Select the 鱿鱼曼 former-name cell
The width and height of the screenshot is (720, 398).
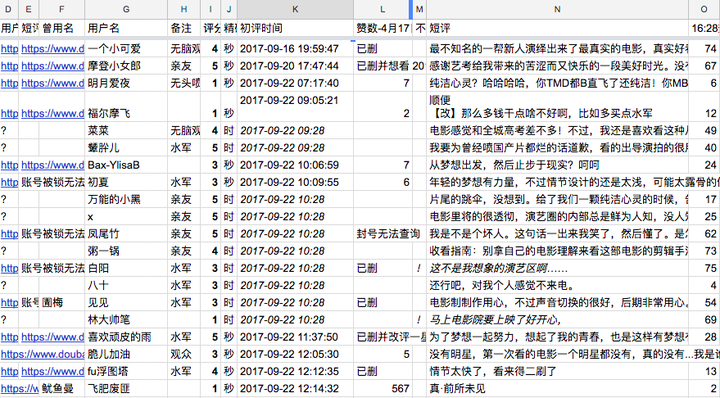coord(62,389)
